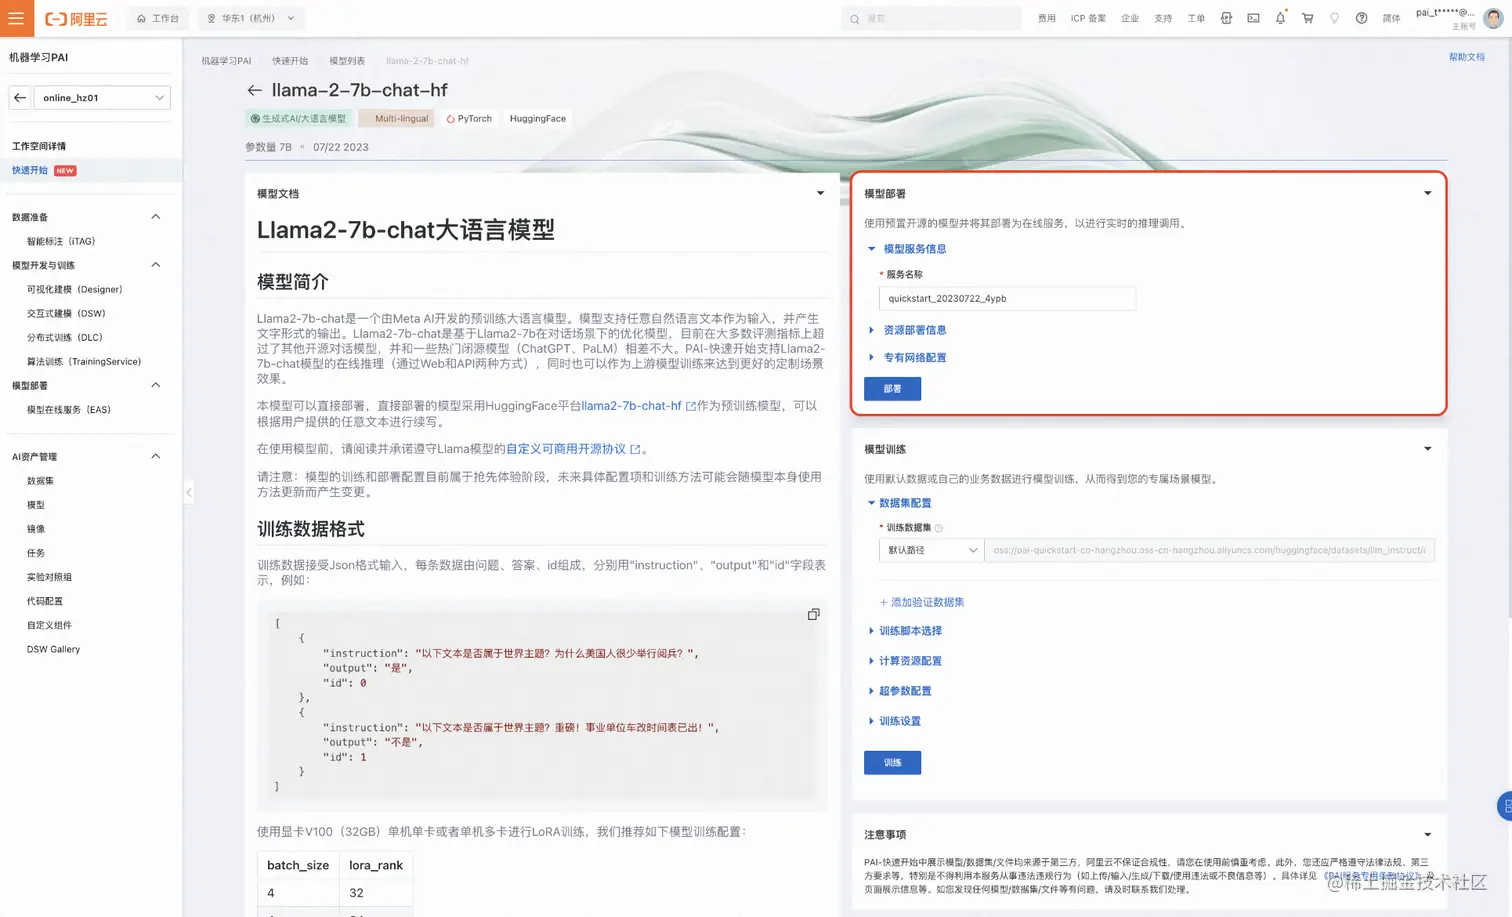Collapse the AI资产管理 sidebar section

pos(155,456)
